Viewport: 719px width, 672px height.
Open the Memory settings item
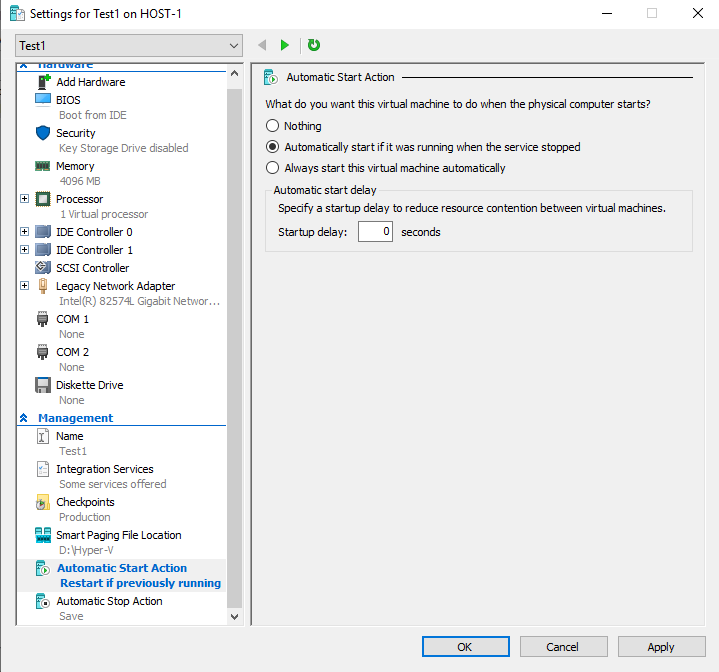[x=75, y=166]
